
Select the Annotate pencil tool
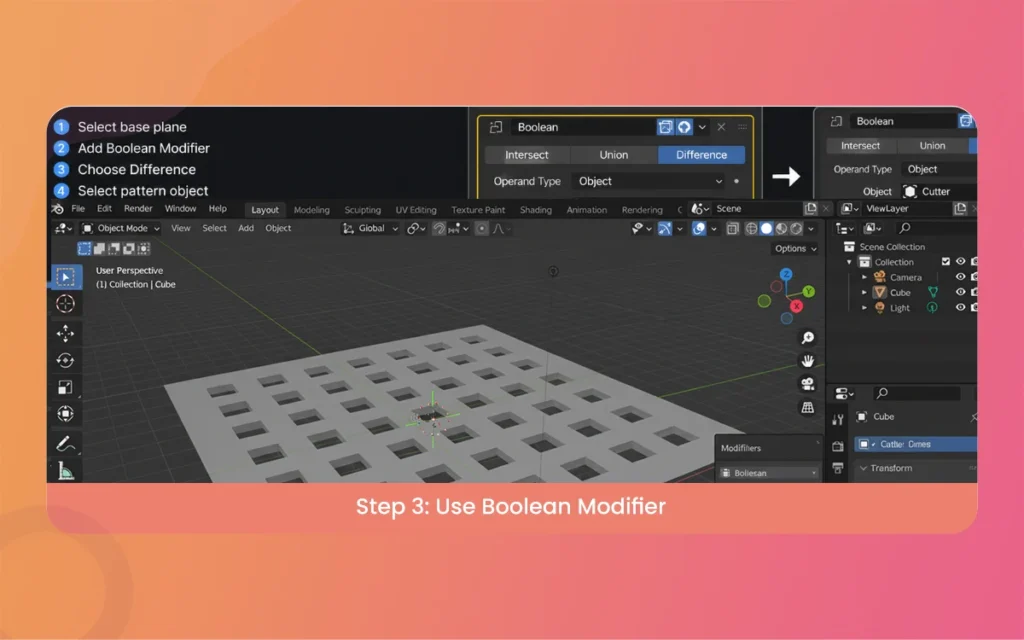point(66,443)
